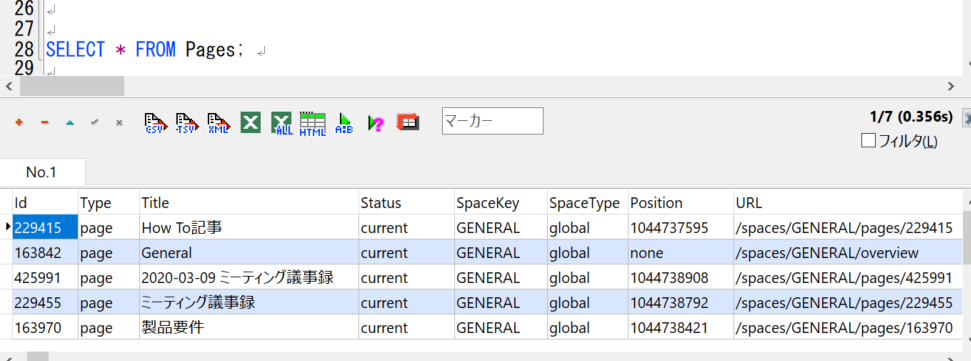The image size is (971, 361).
Task: Select the Title cell General
Action: (249, 253)
